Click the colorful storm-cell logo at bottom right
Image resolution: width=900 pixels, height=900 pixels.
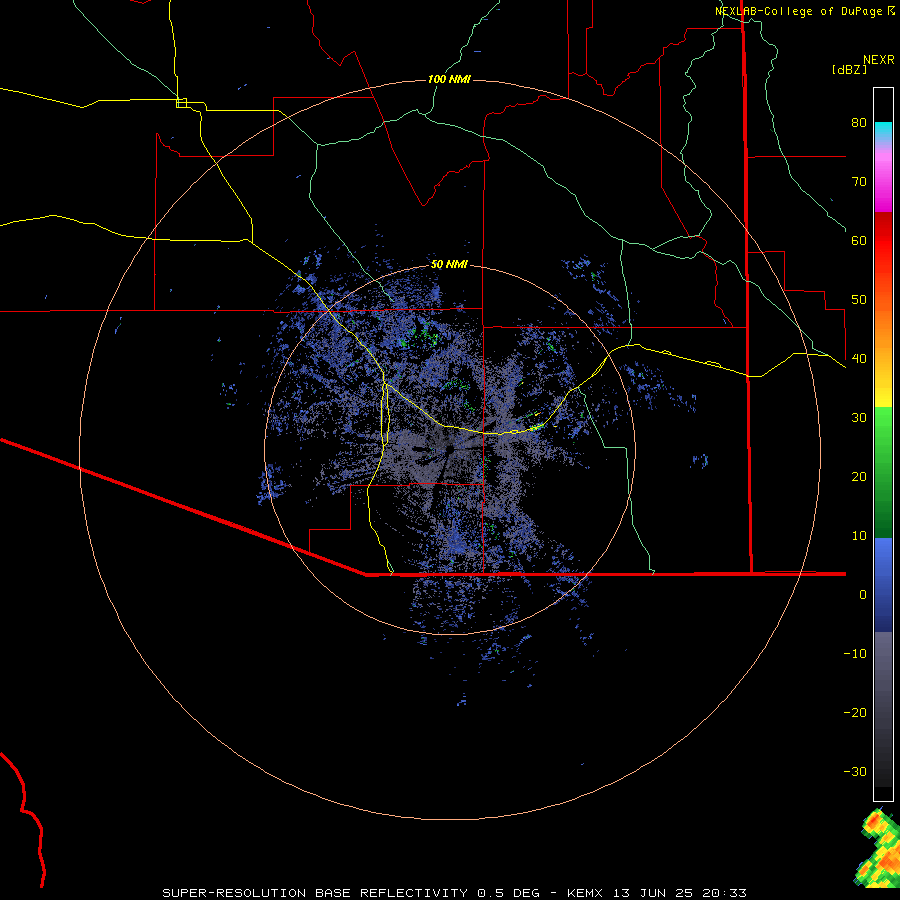[878, 847]
